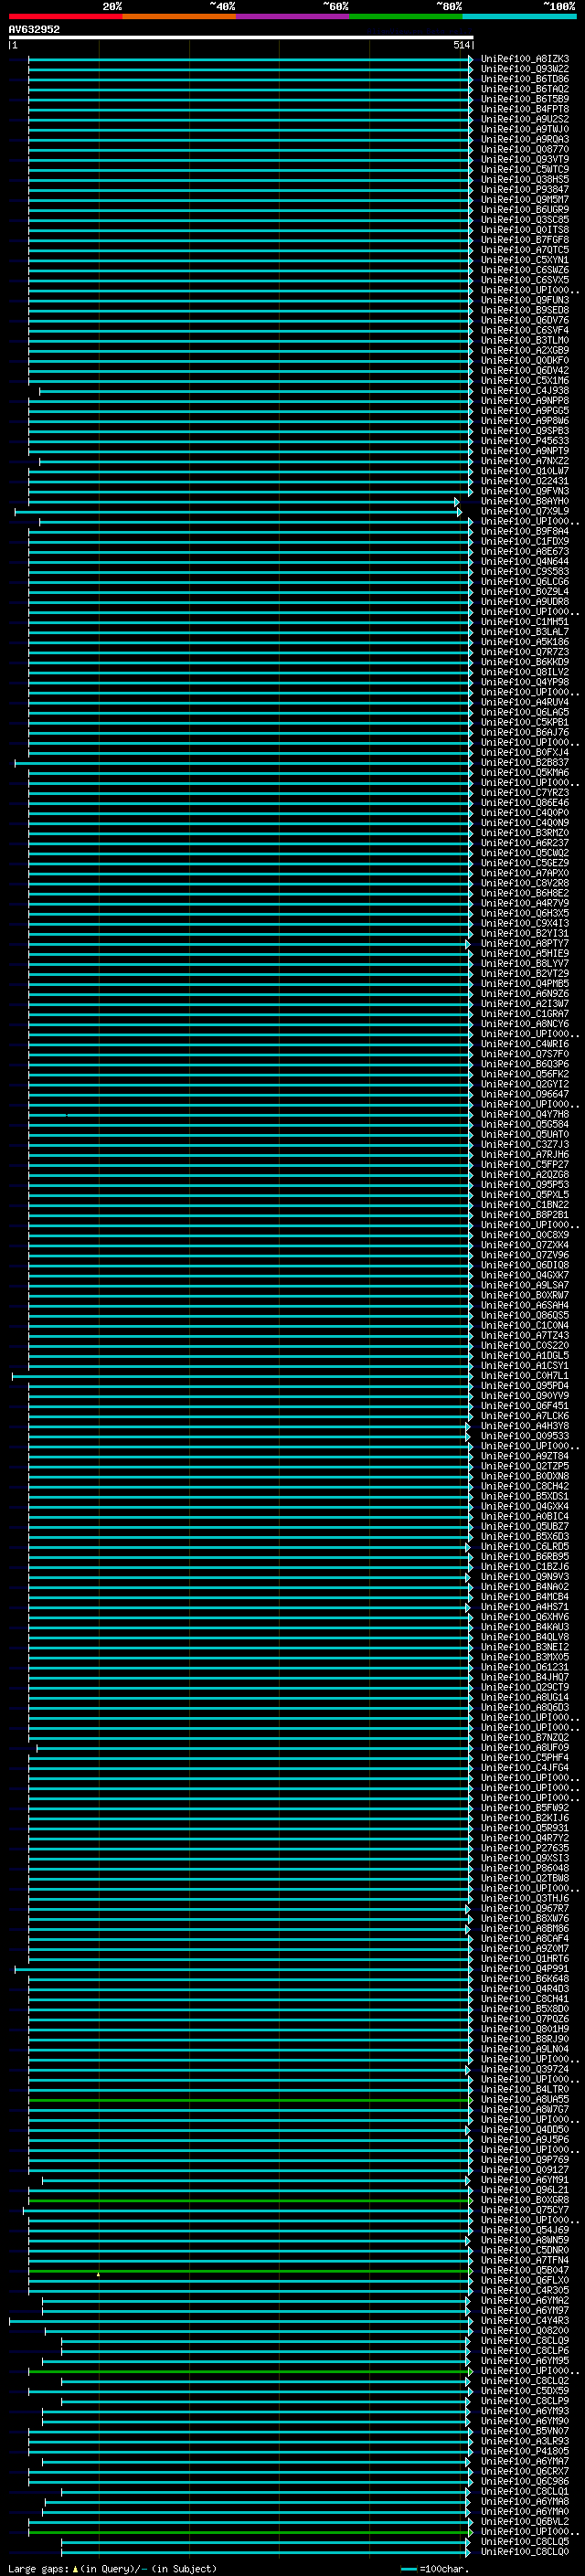Click alignment bar of UniRef100_C0H7L1
Screen dimensions: 585x2576
242,1376
